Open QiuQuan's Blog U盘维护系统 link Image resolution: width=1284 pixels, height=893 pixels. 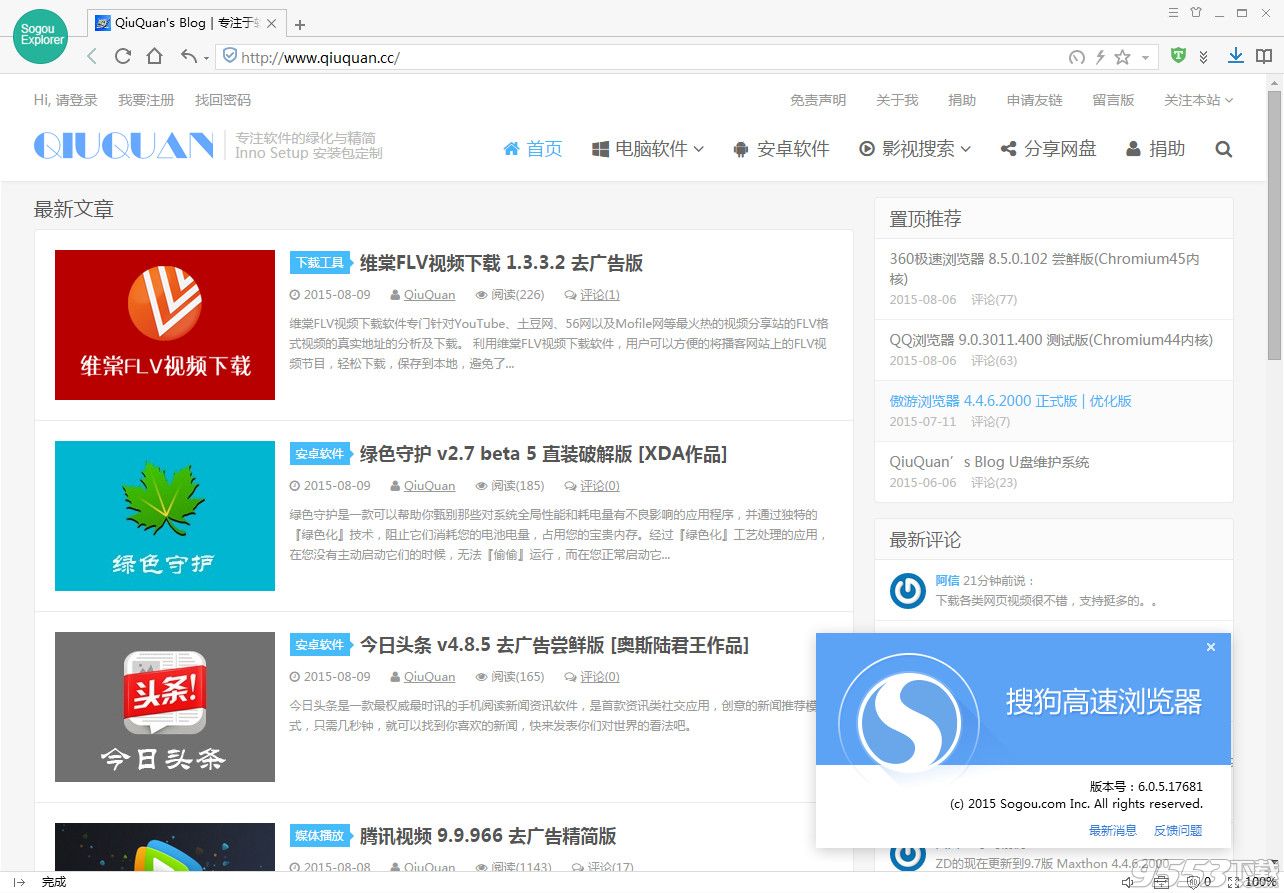pos(989,462)
